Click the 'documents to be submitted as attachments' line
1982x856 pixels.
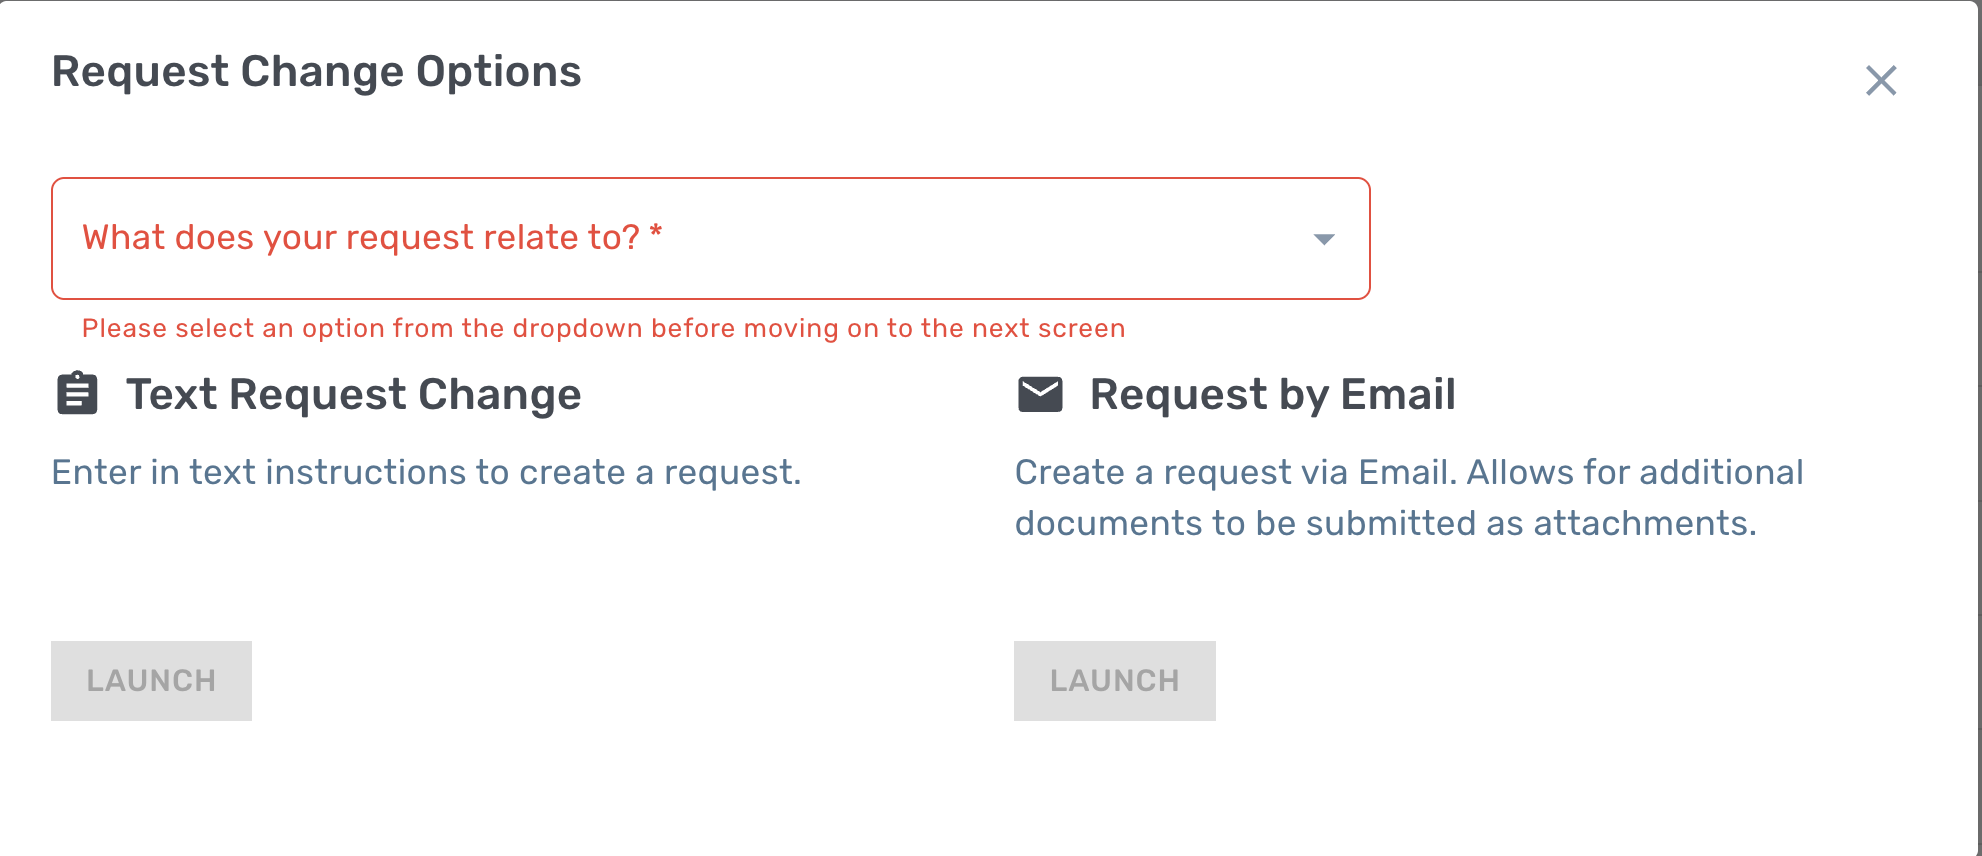point(1385,523)
